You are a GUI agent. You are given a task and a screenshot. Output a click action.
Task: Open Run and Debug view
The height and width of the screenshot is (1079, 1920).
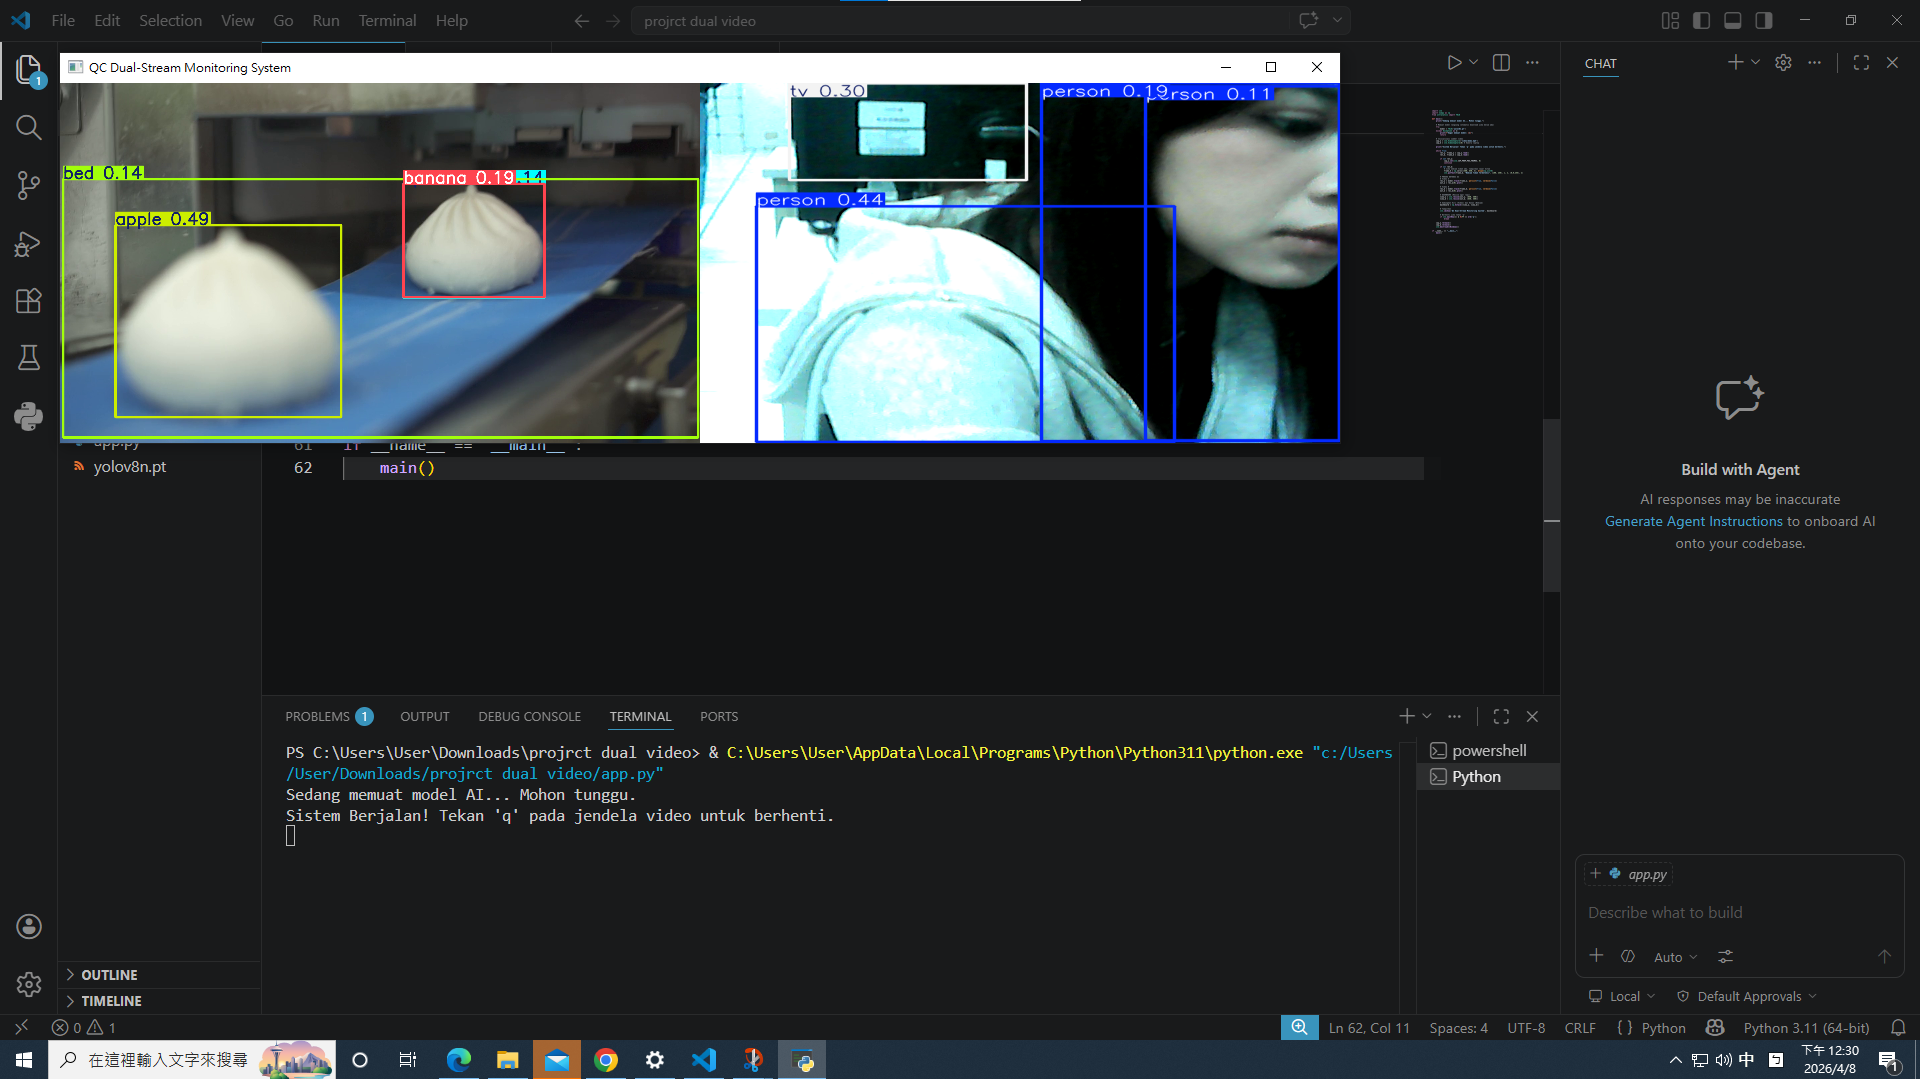(28, 243)
